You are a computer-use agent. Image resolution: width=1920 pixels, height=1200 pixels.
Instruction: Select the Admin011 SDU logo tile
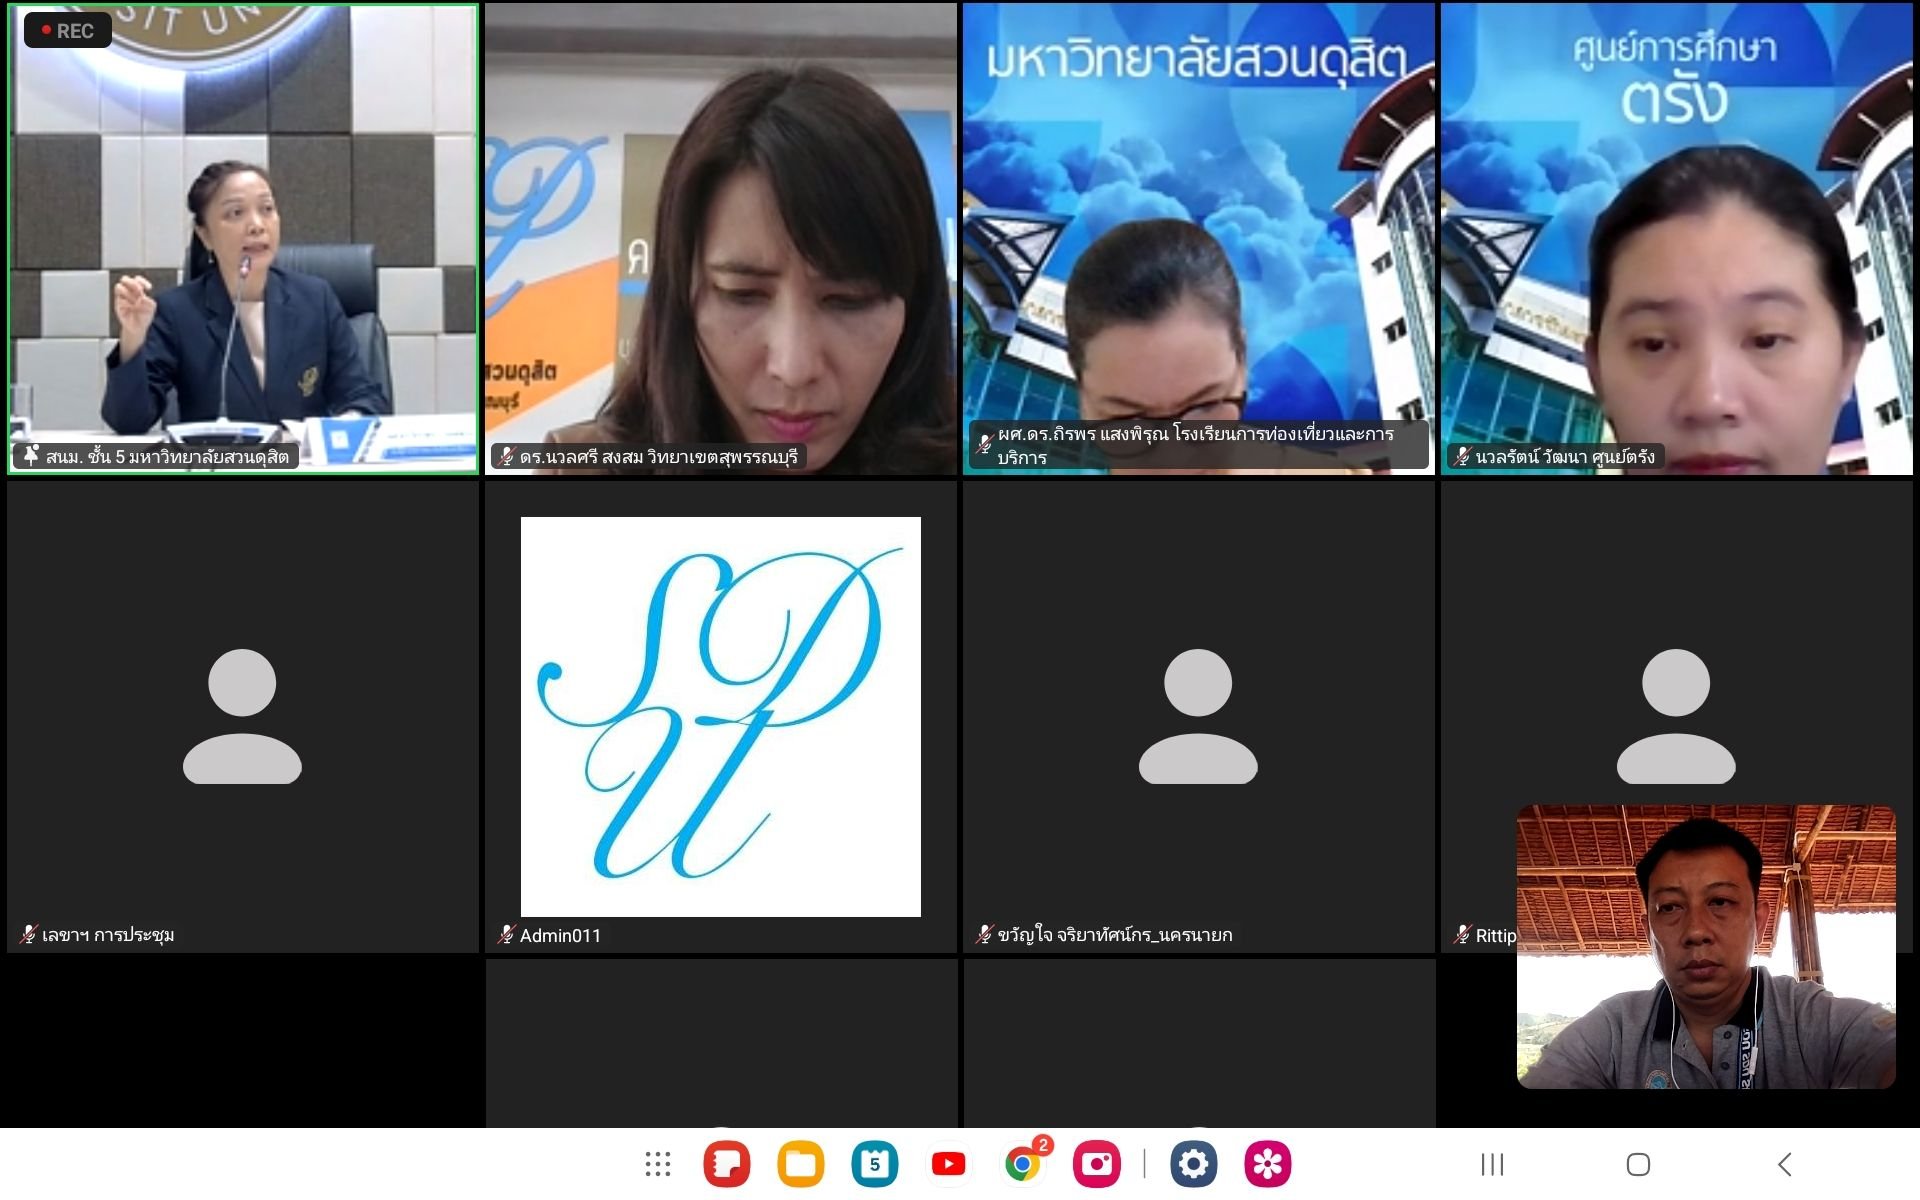[720, 716]
